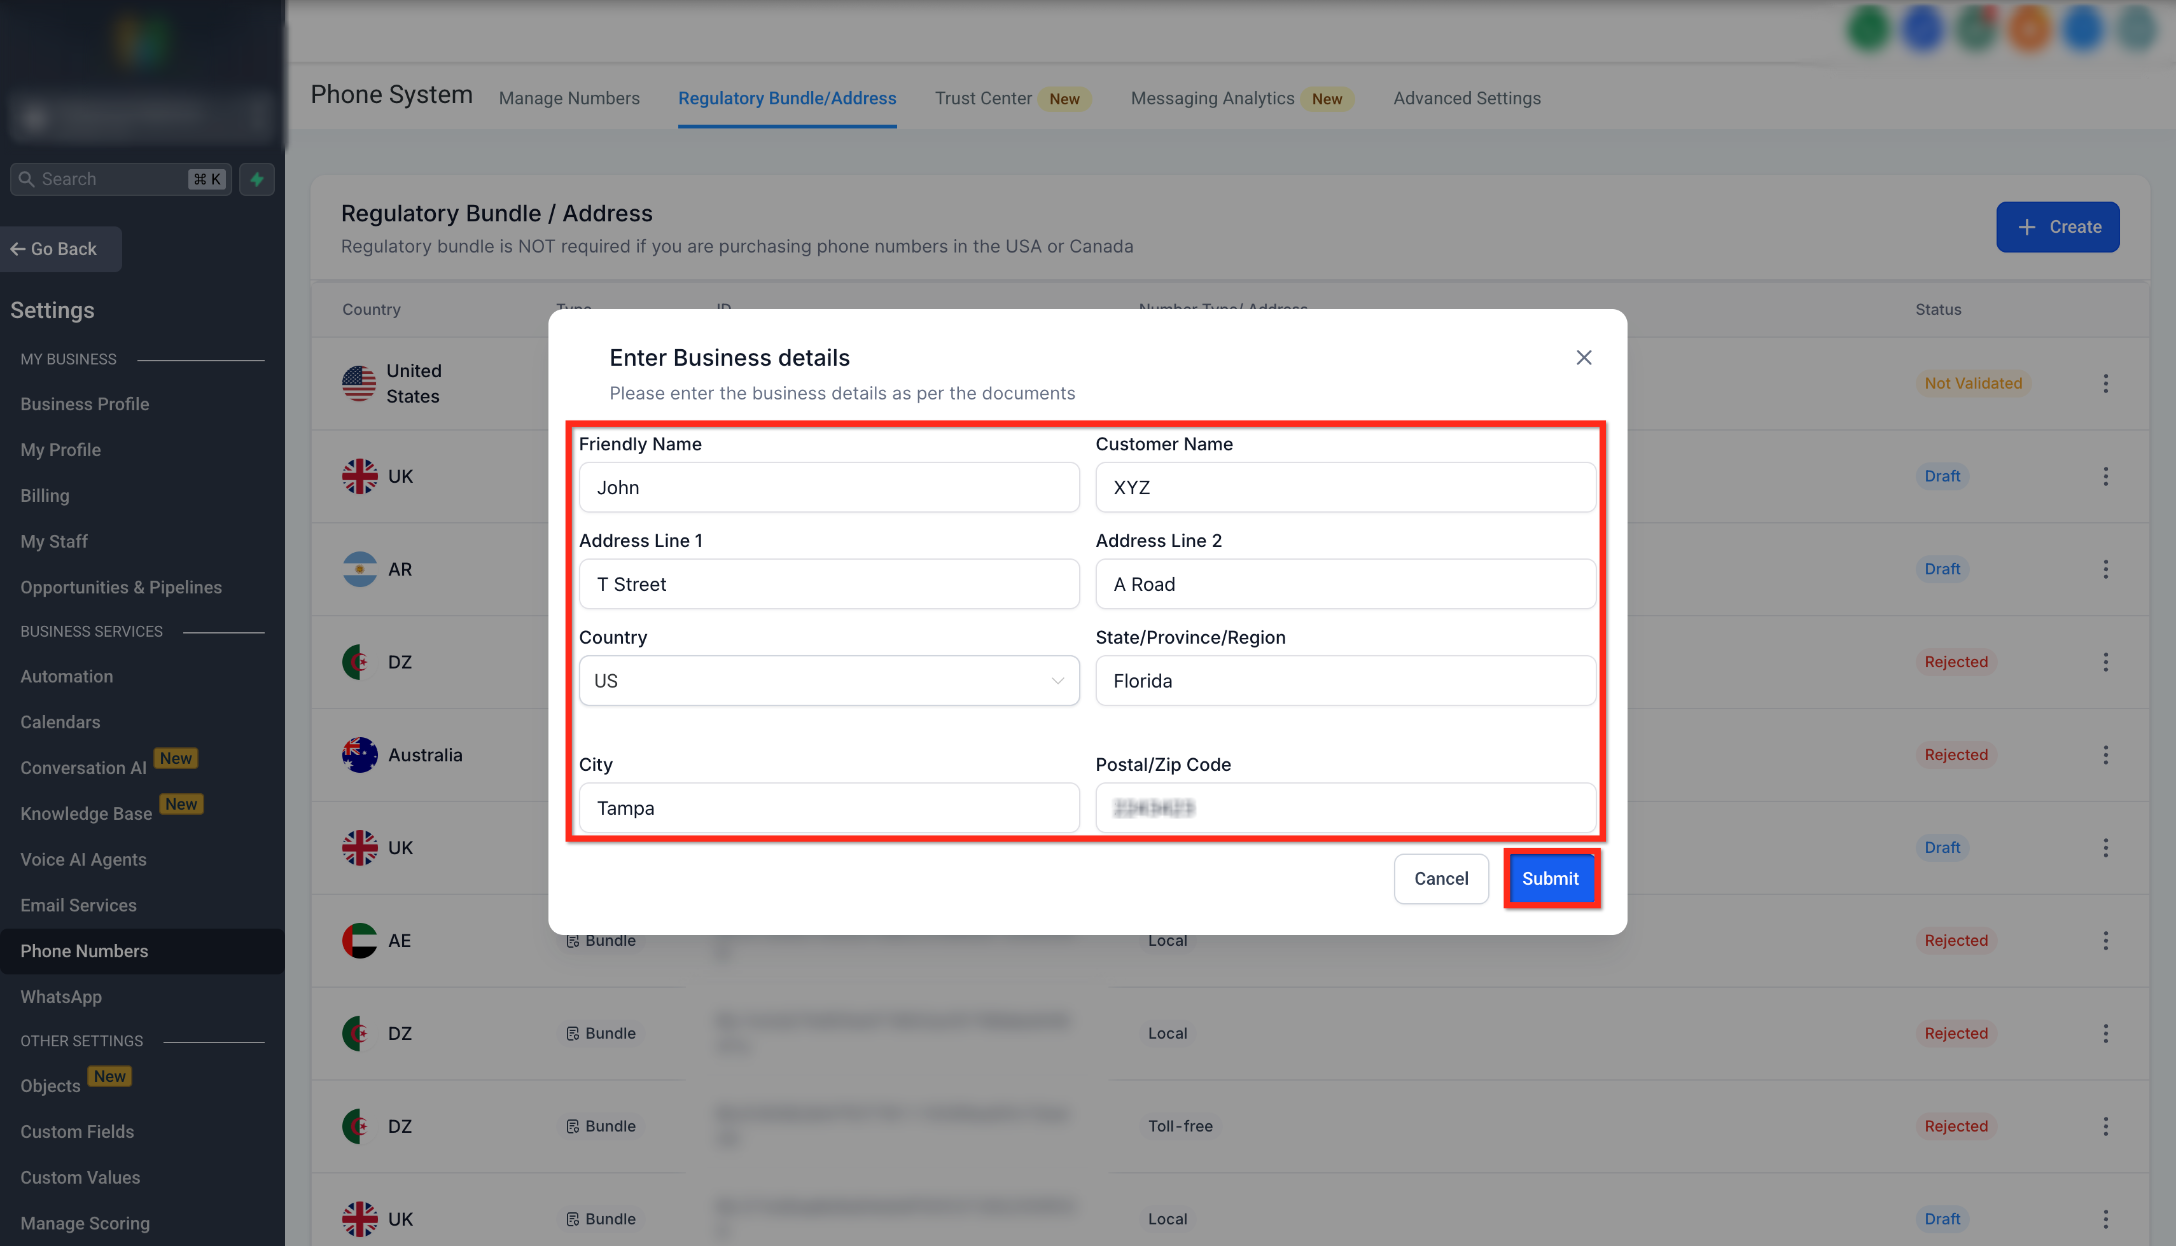Screen dimensions: 2176x1246
Task: Click the United States flag icon
Action: 359,384
